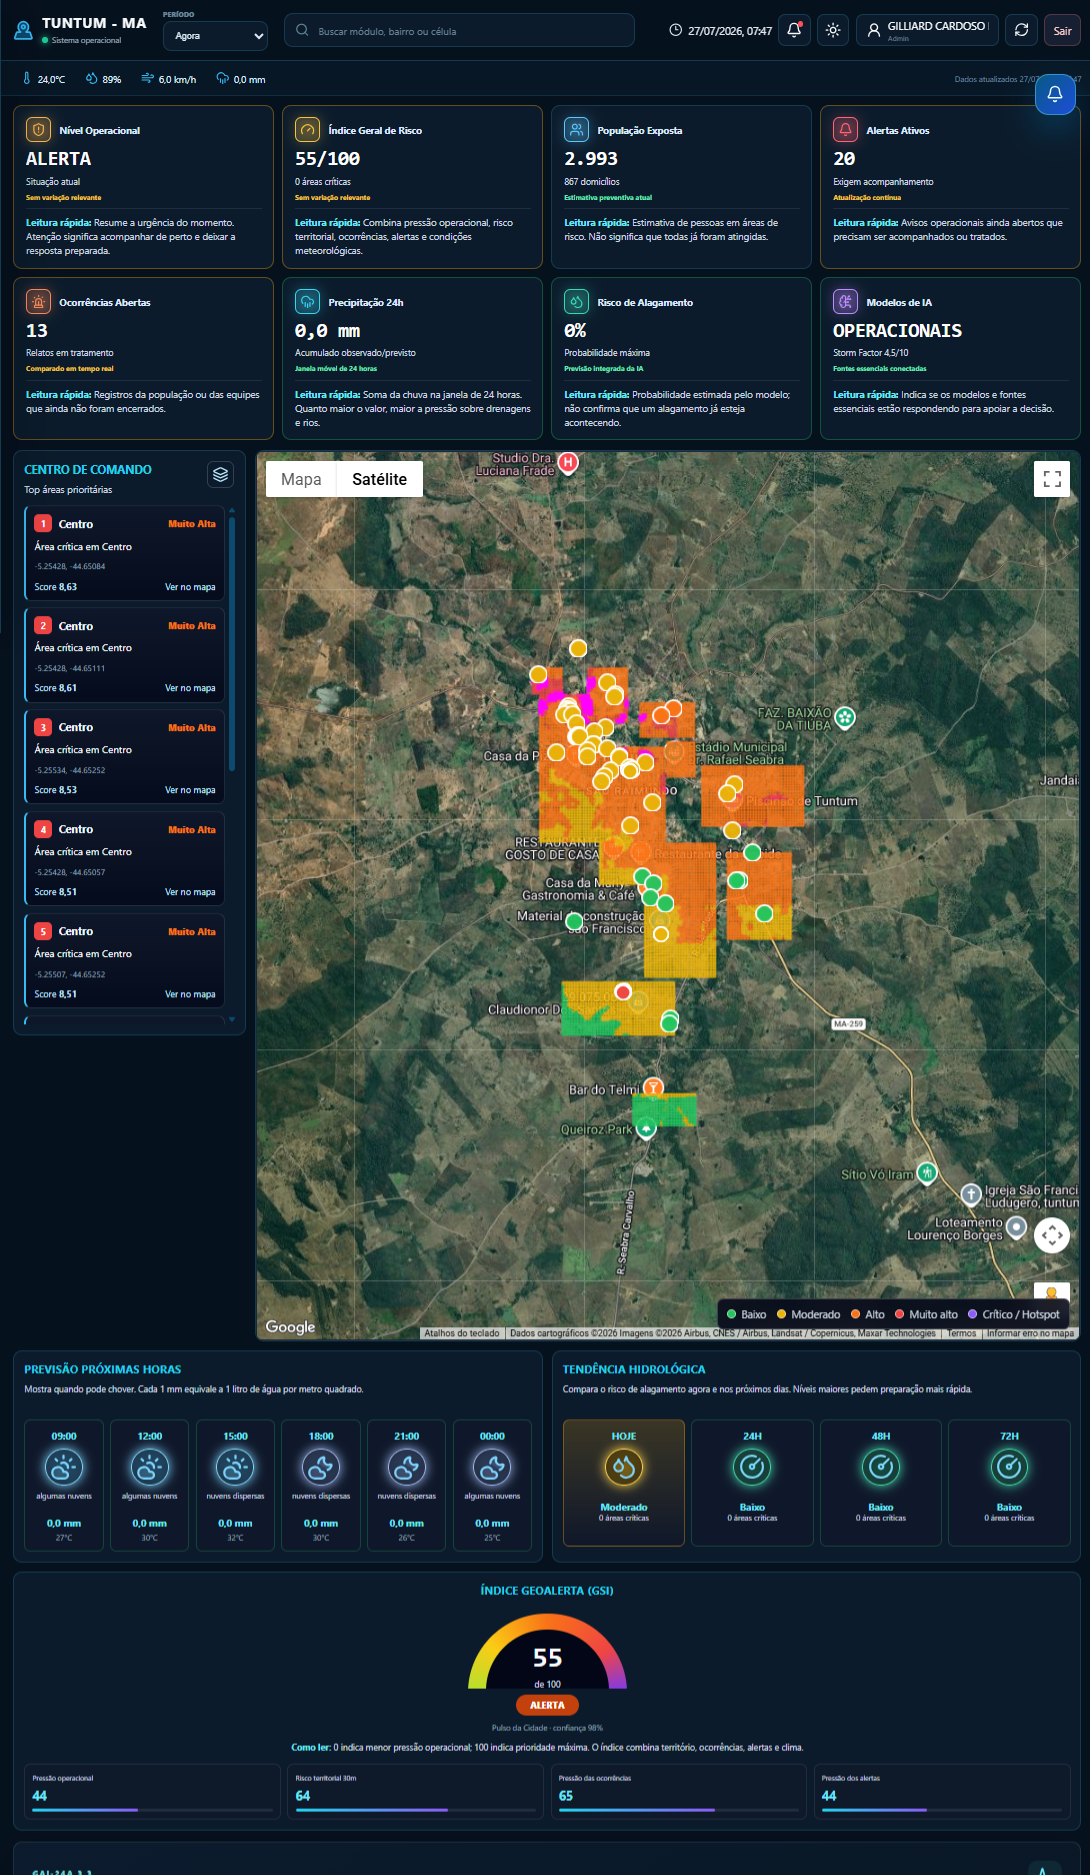Toggle fullscreen map view
Image resolution: width=1090 pixels, height=1875 pixels.
point(1052,479)
